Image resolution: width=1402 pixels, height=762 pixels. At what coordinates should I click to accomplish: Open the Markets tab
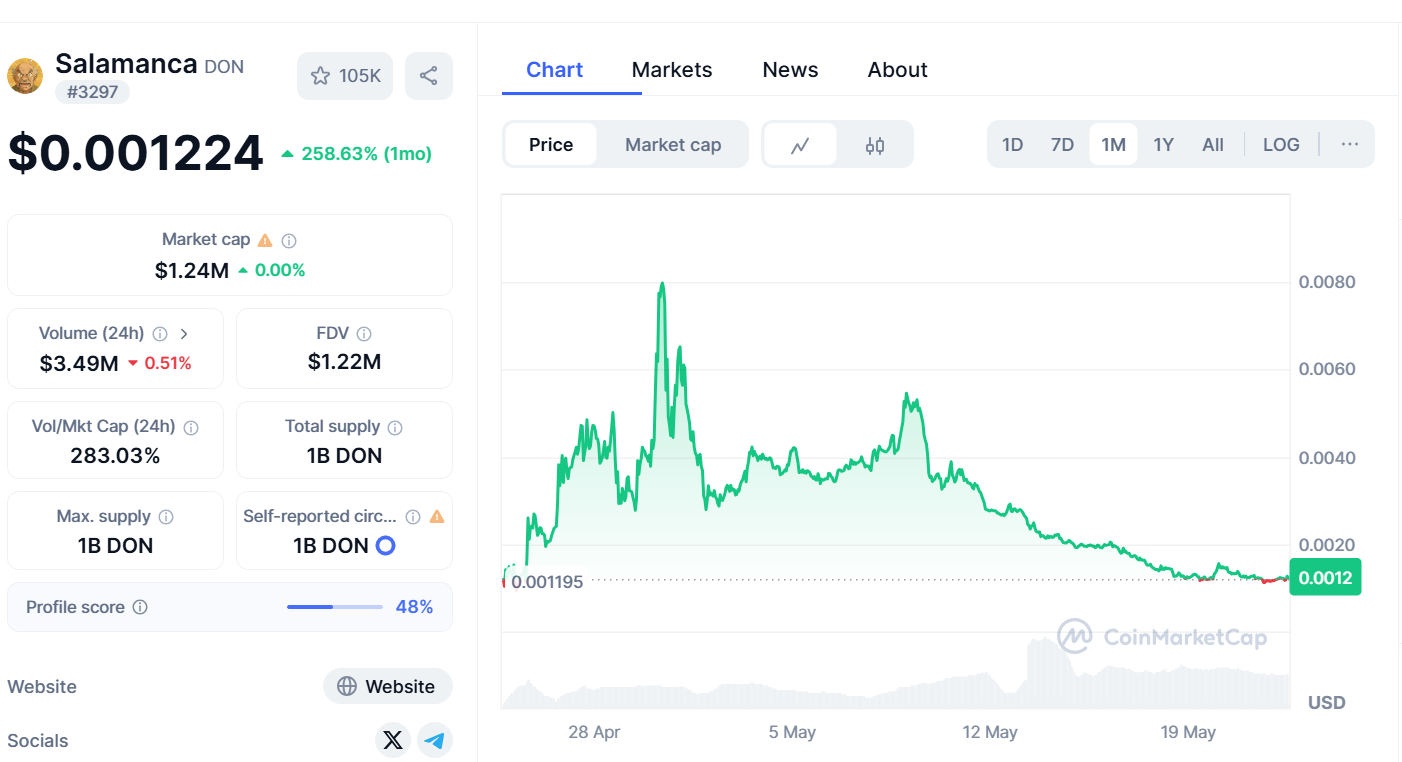pos(672,70)
